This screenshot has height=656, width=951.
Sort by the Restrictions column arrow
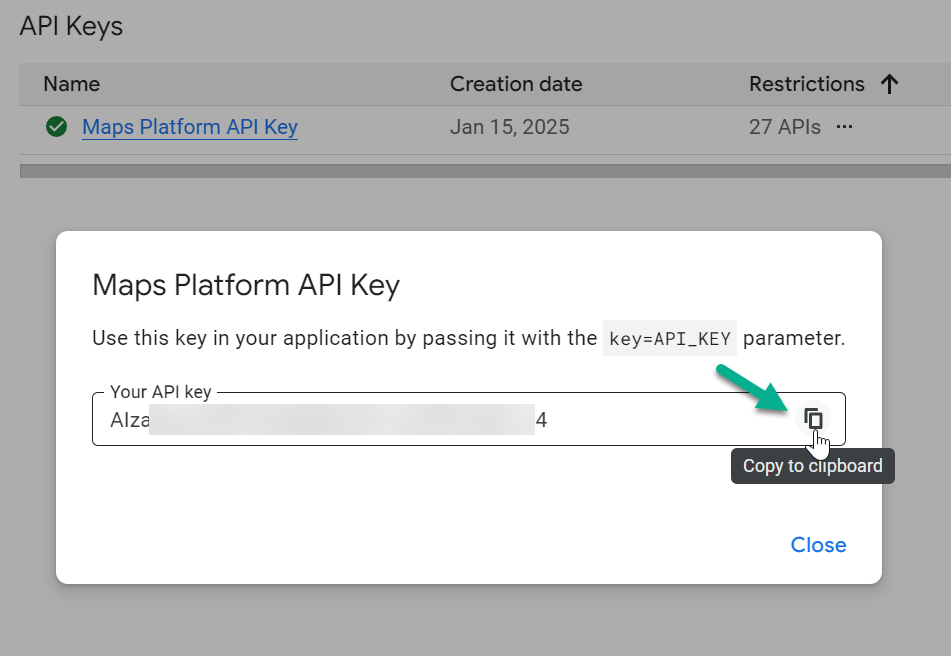tap(889, 84)
